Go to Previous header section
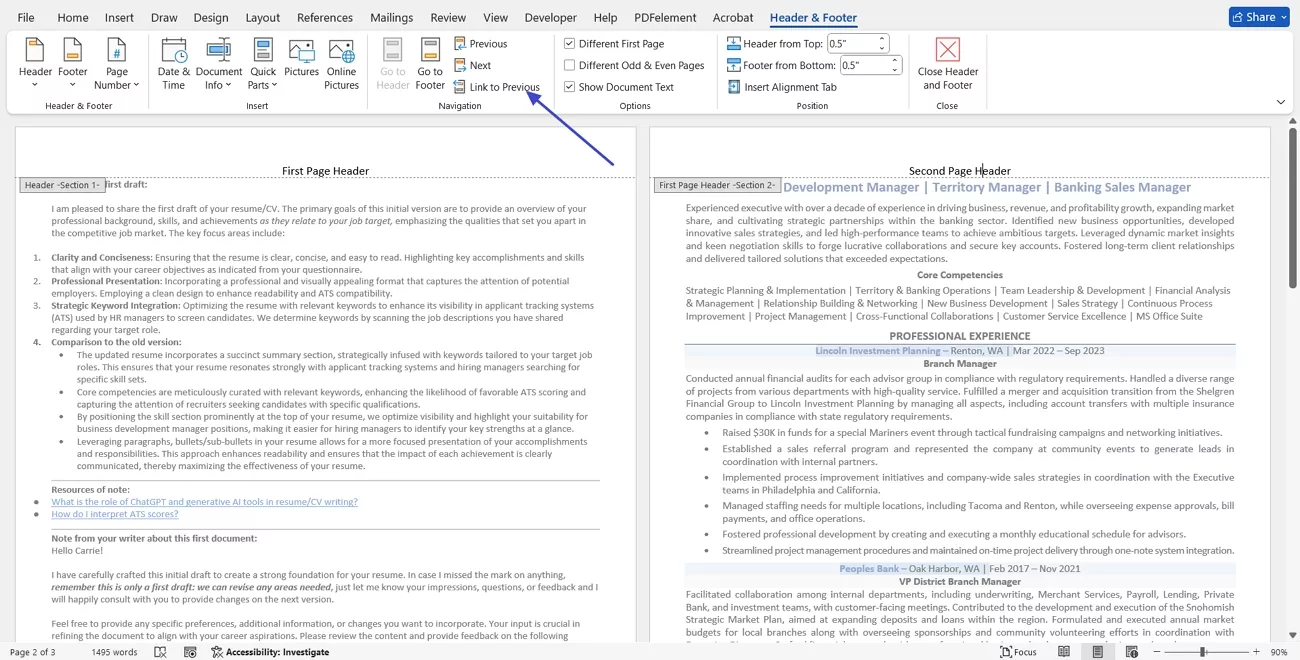Image resolution: width=1300 pixels, height=660 pixels. click(481, 44)
